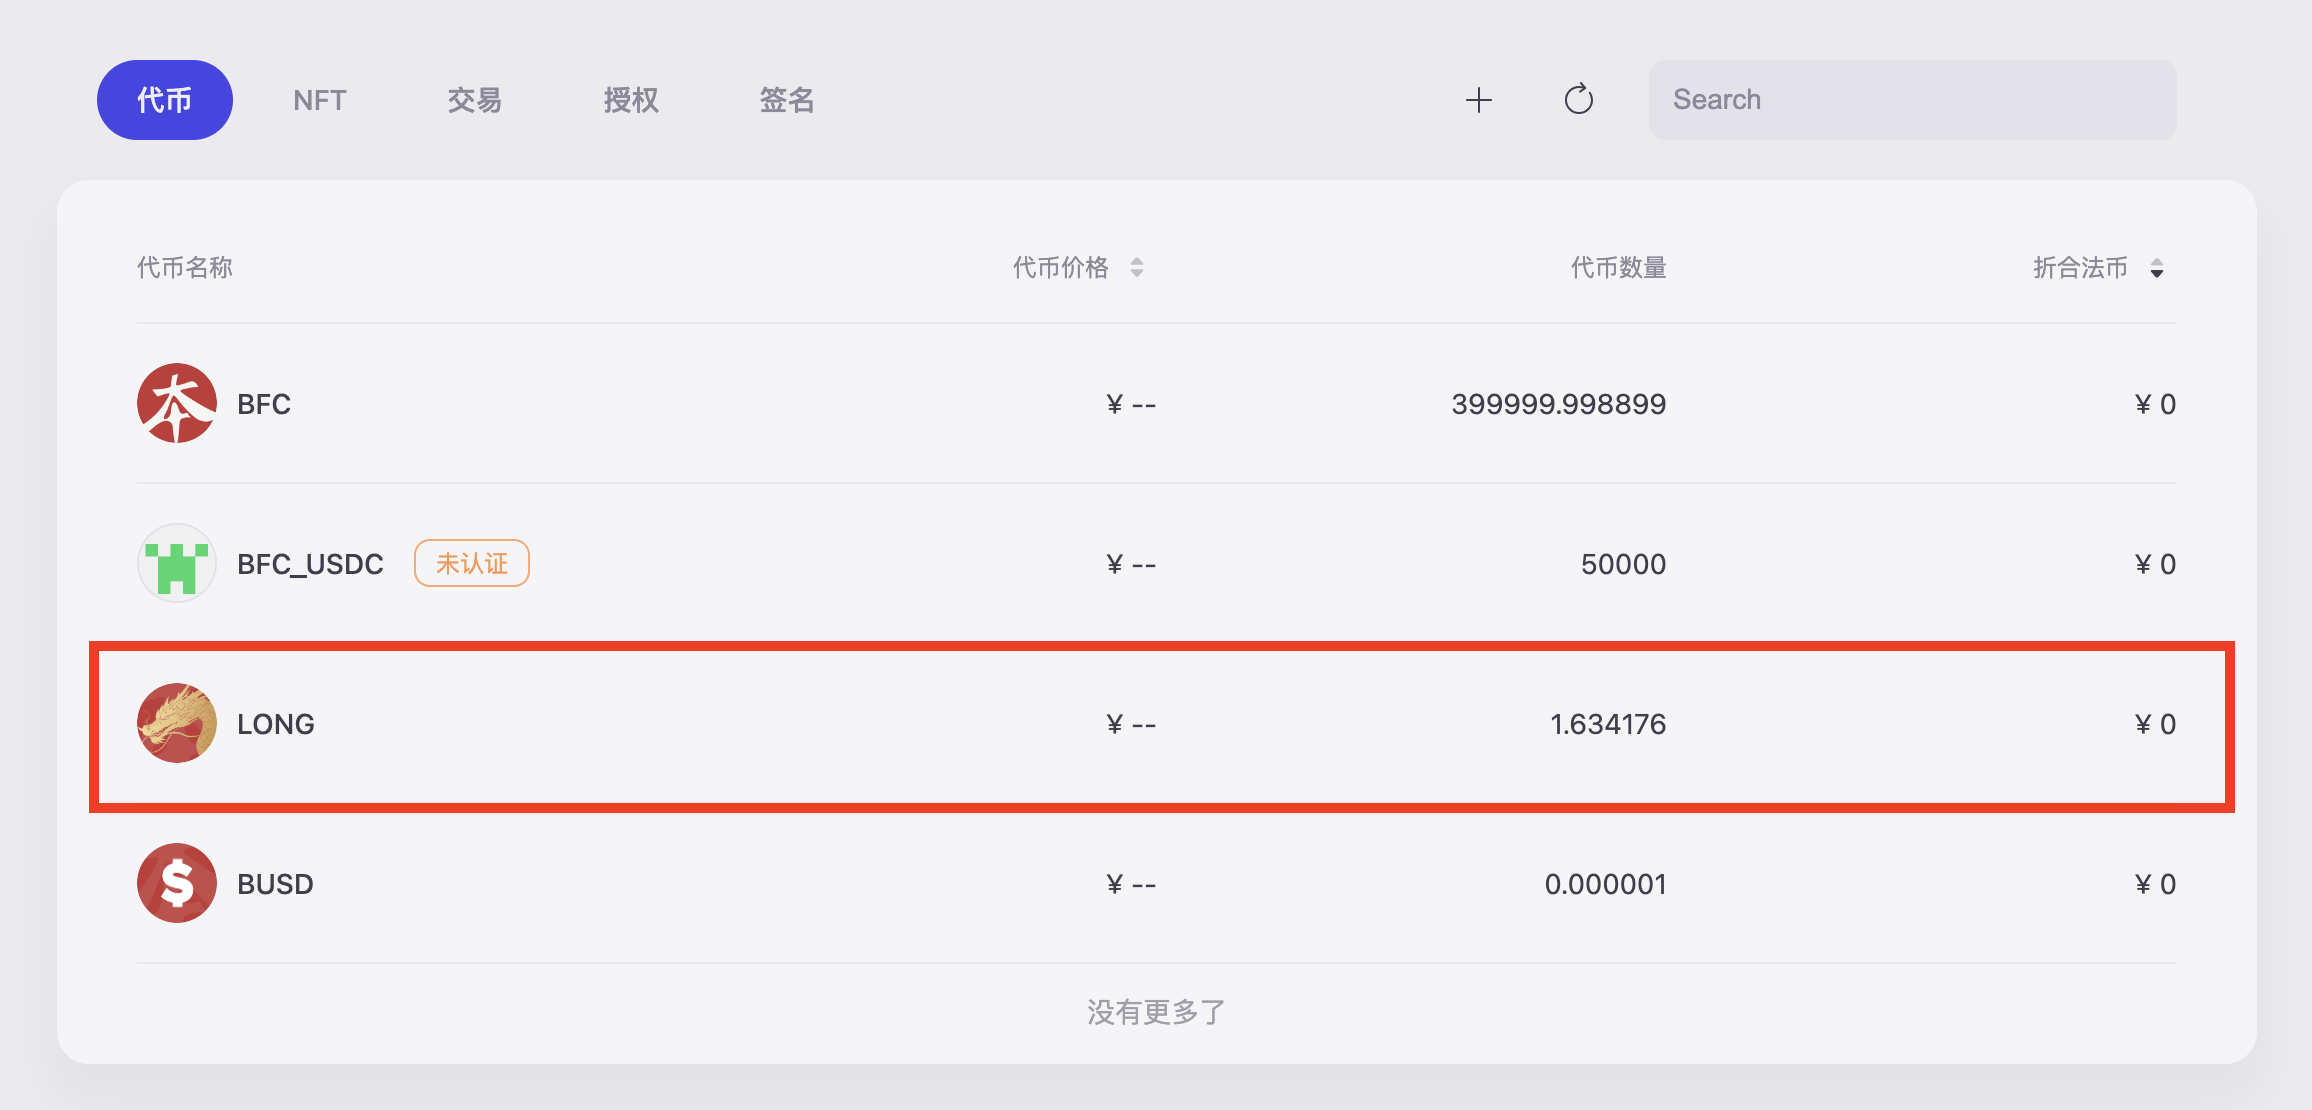Sort by fiat value arrows
Image resolution: width=2312 pixels, height=1110 pixels.
click(x=2157, y=267)
